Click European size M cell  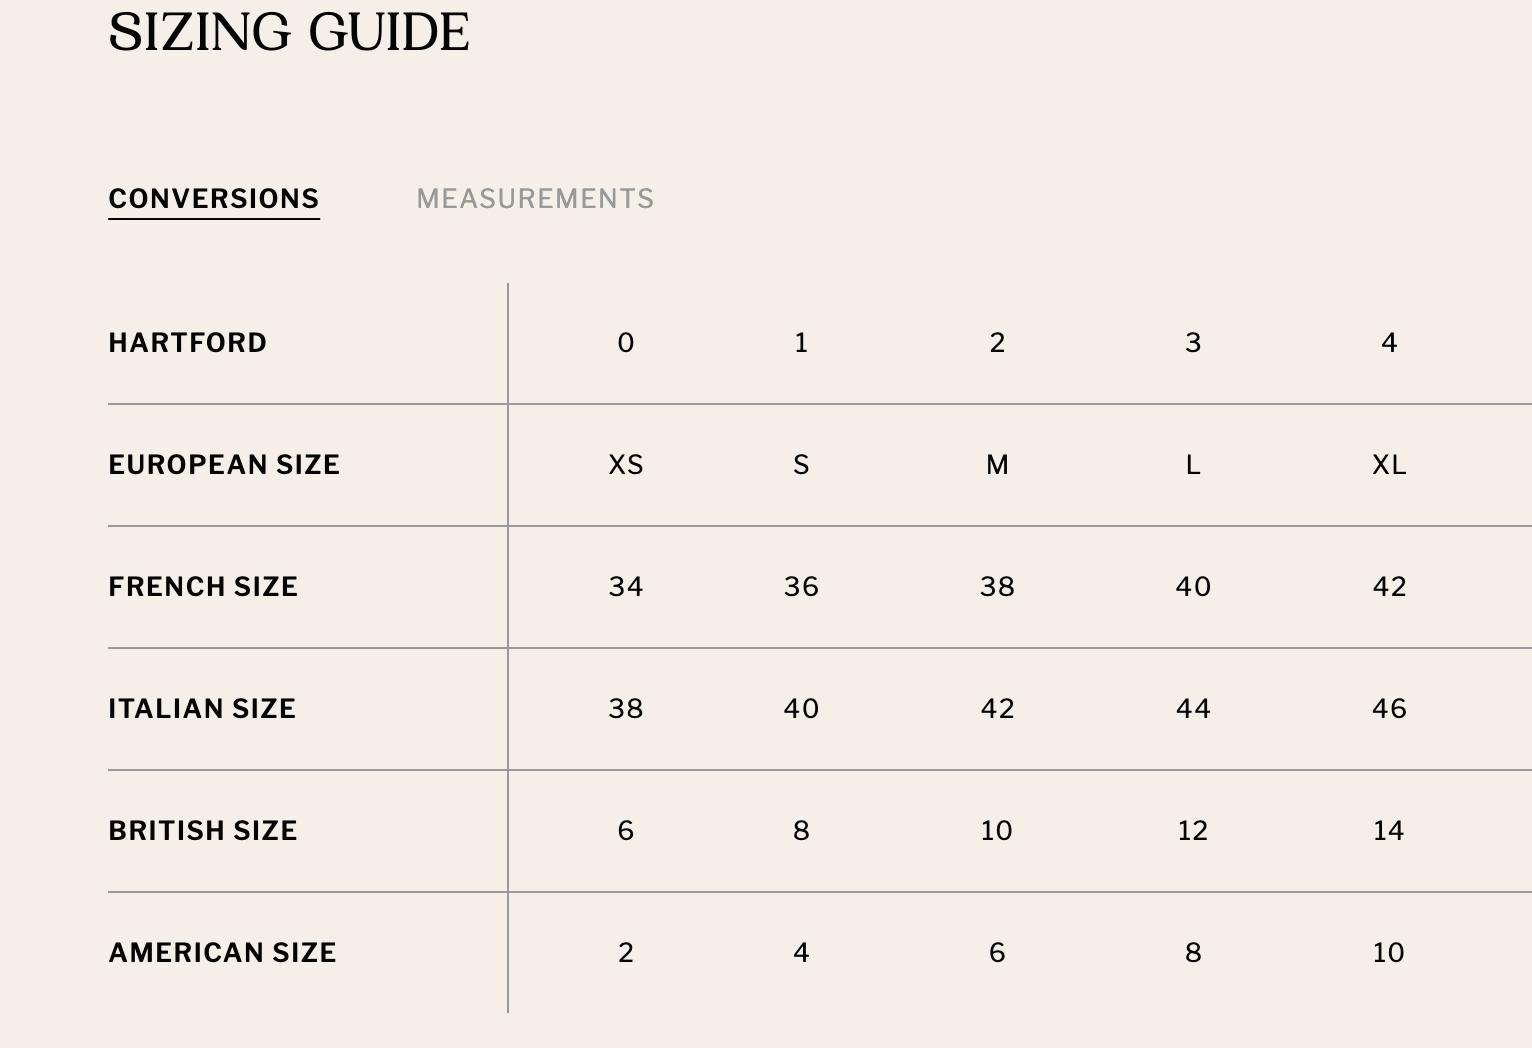point(997,465)
